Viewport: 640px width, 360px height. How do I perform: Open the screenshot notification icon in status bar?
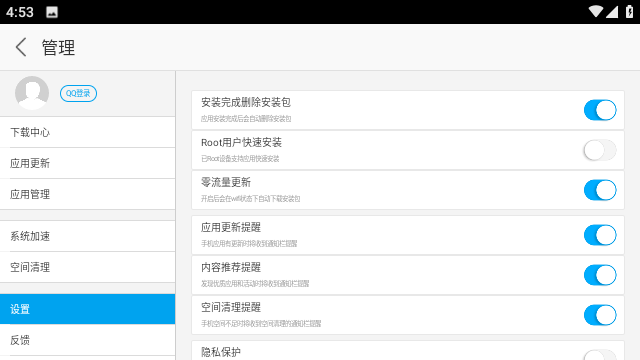[x=52, y=12]
